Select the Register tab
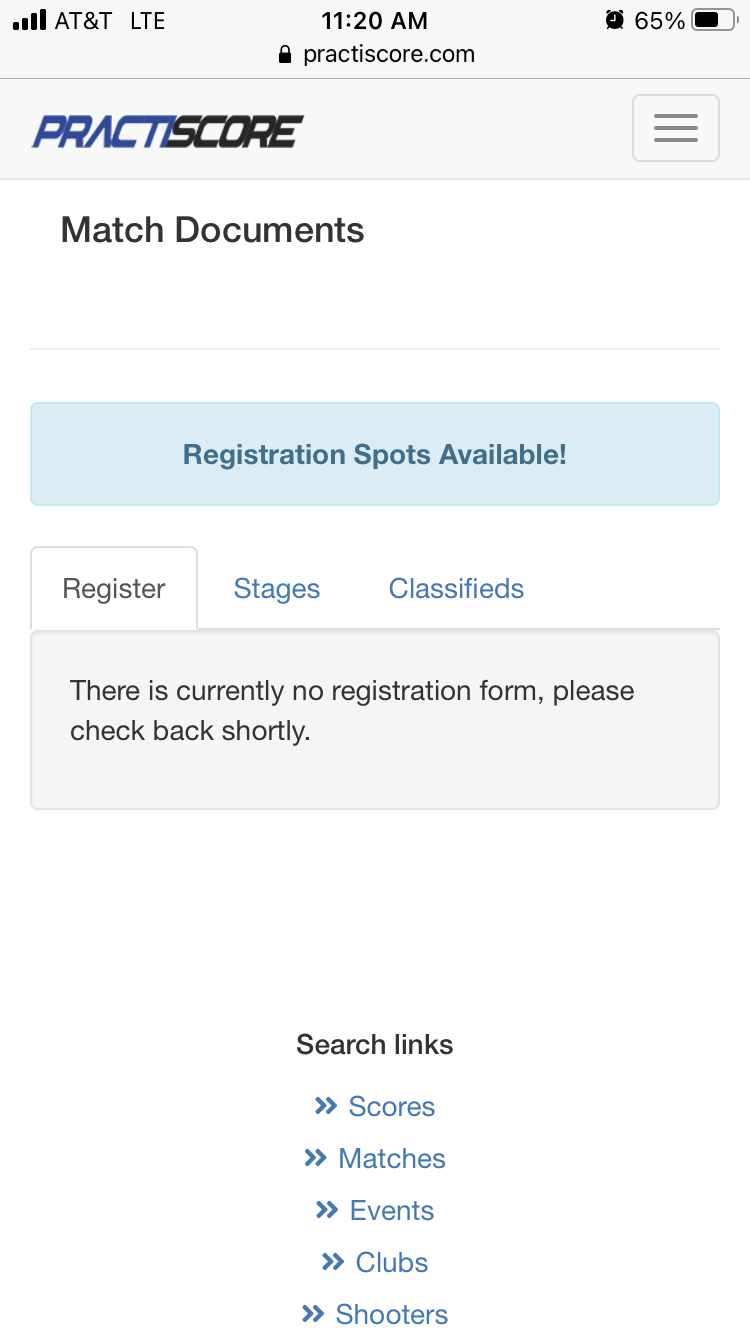The height and width of the screenshot is (1334, 750). 114,589
